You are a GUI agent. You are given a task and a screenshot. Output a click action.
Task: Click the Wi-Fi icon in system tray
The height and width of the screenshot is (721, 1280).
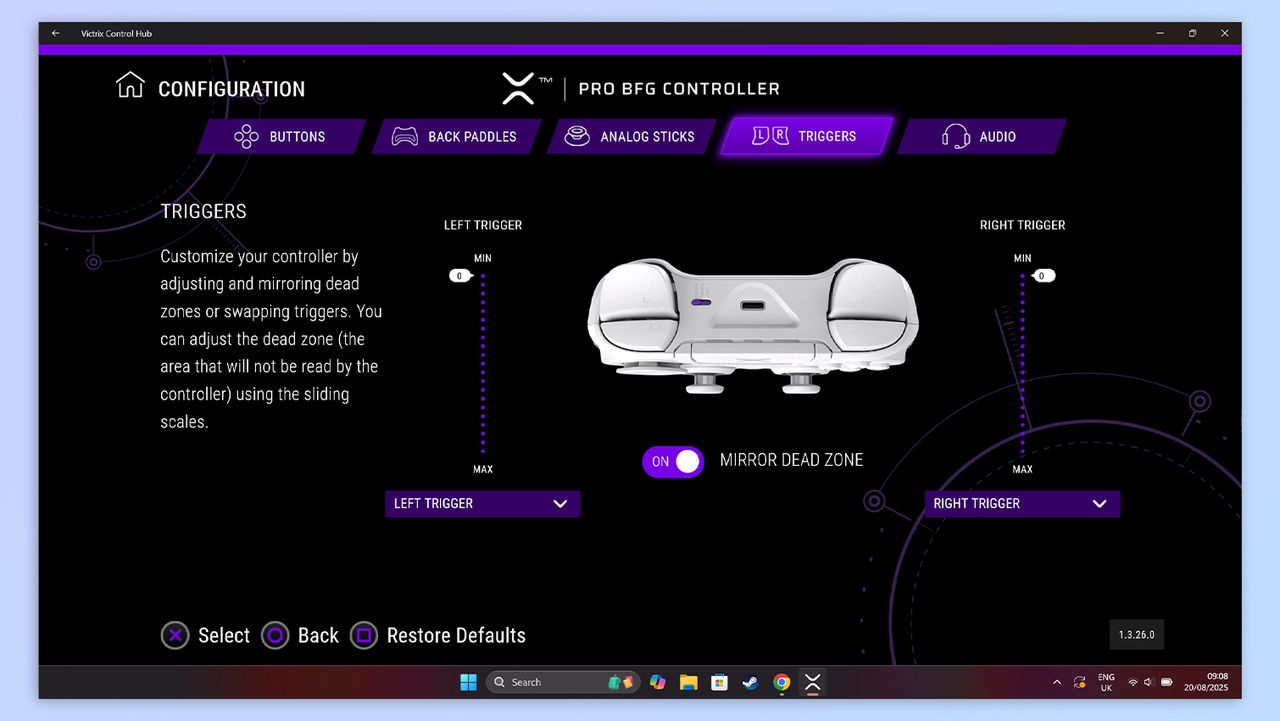pos(1133,682)
